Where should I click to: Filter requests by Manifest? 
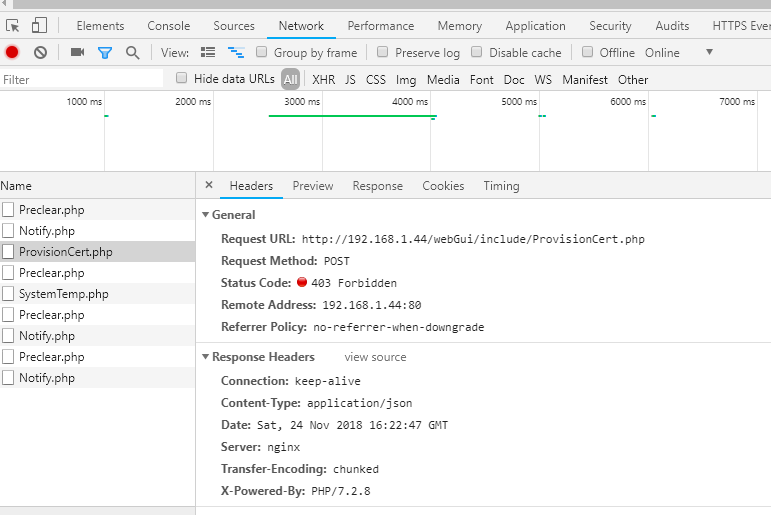585,80
